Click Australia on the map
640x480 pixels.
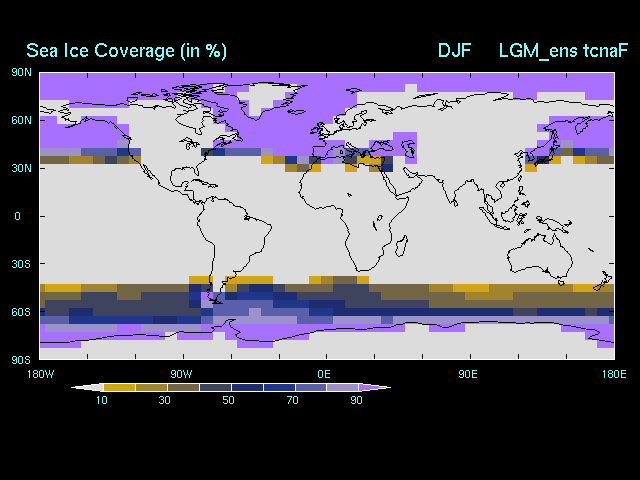[x=540, y=256]
